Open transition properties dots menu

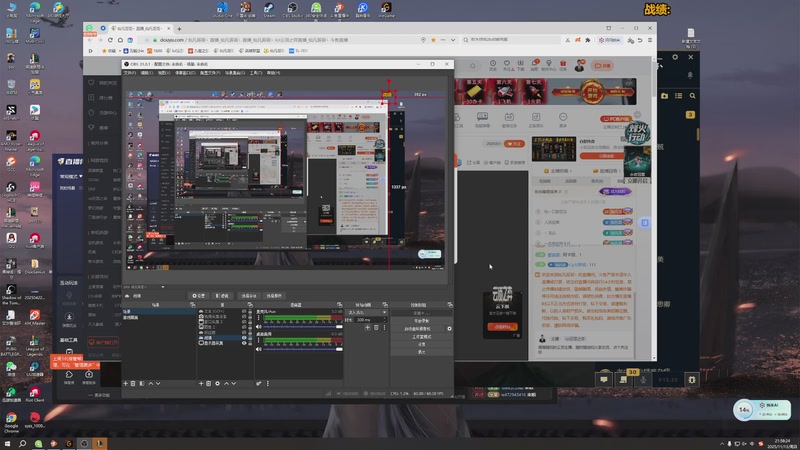click(x=385, y=328)
